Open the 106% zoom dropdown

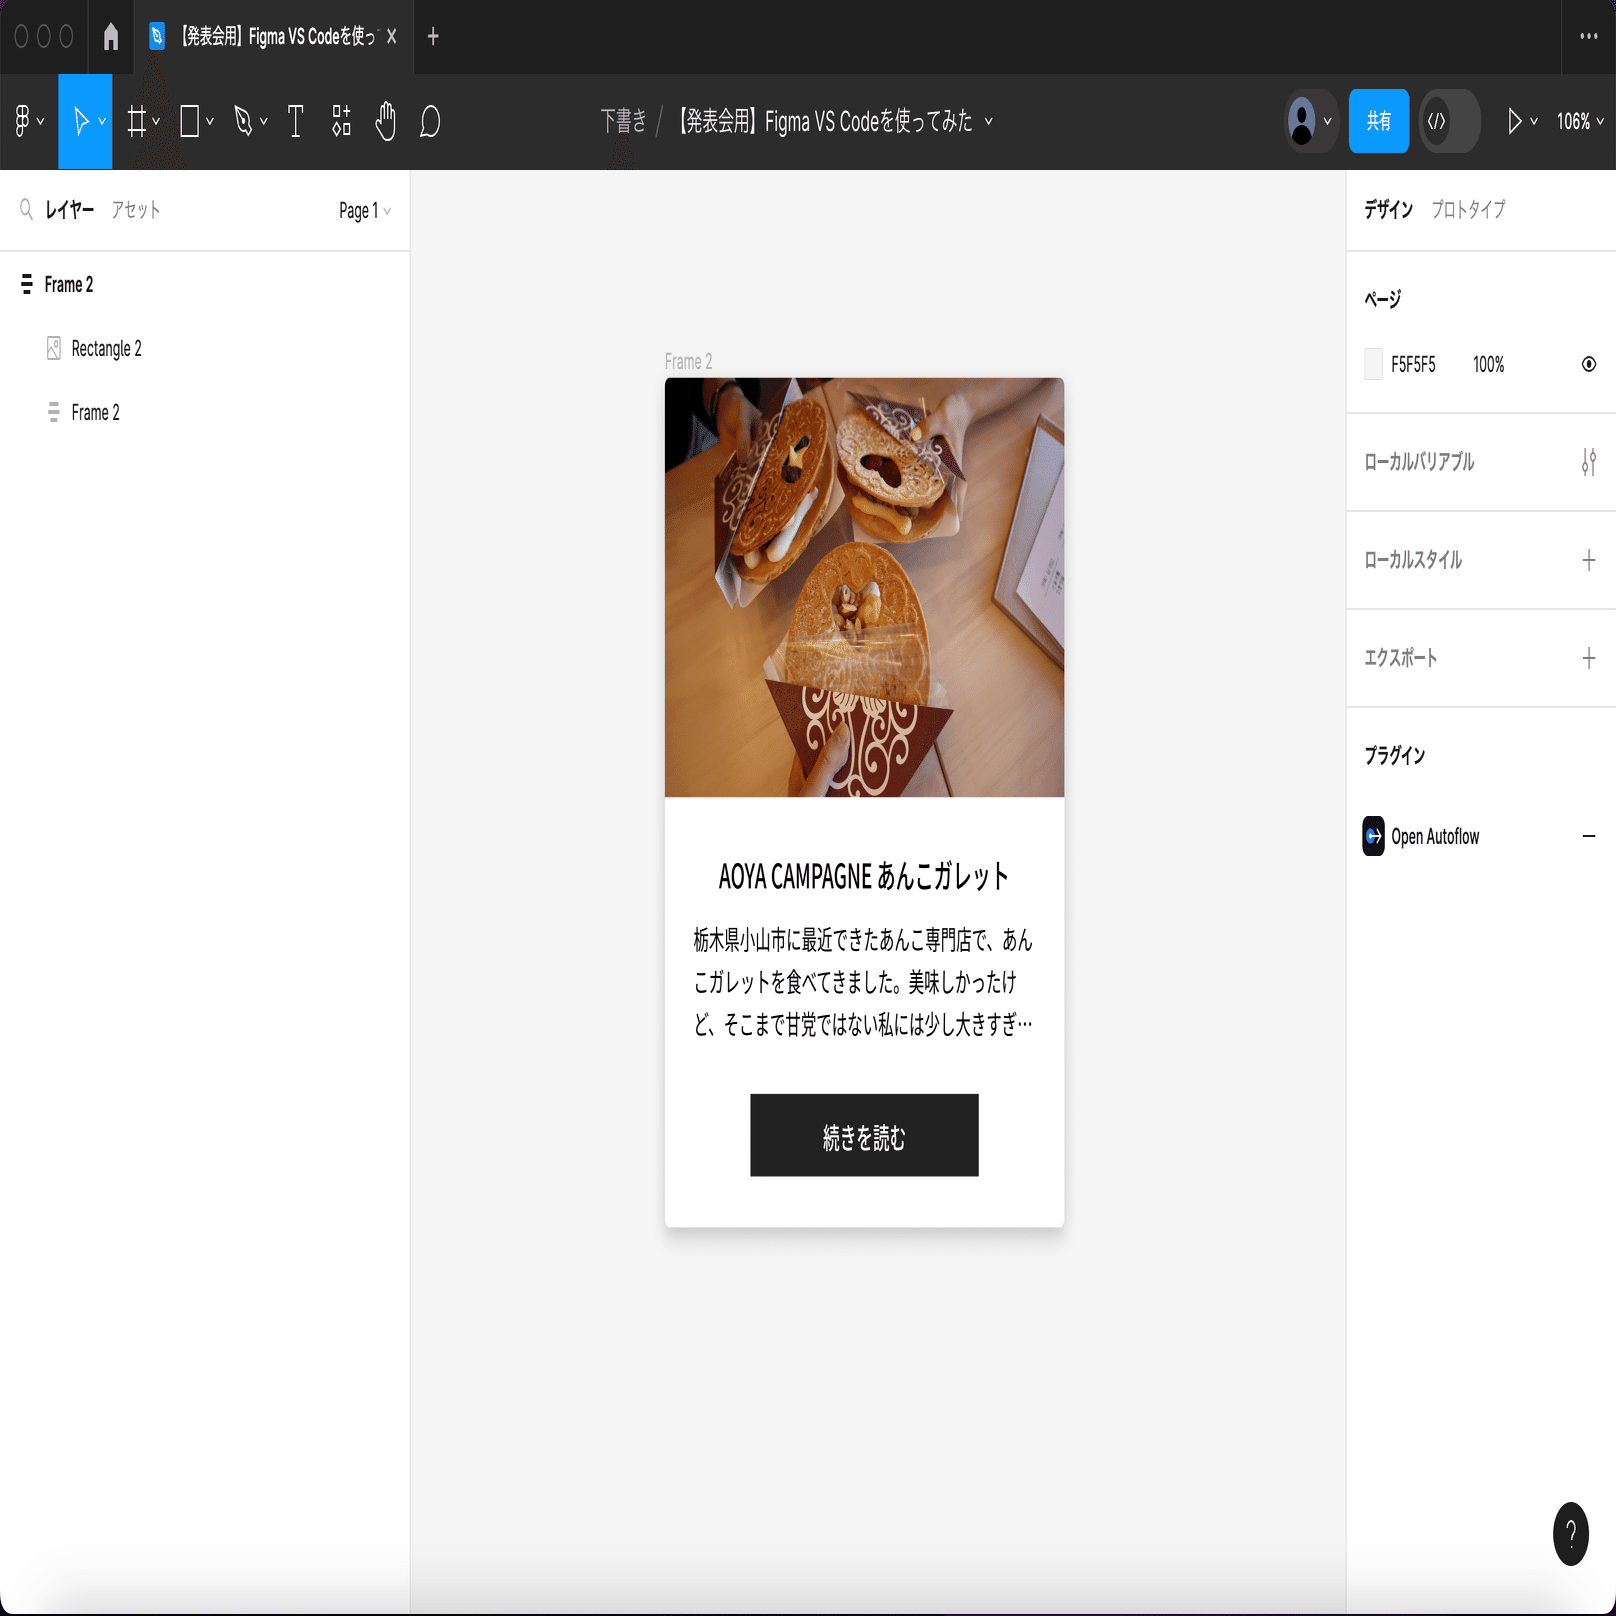pos(1580,121)
